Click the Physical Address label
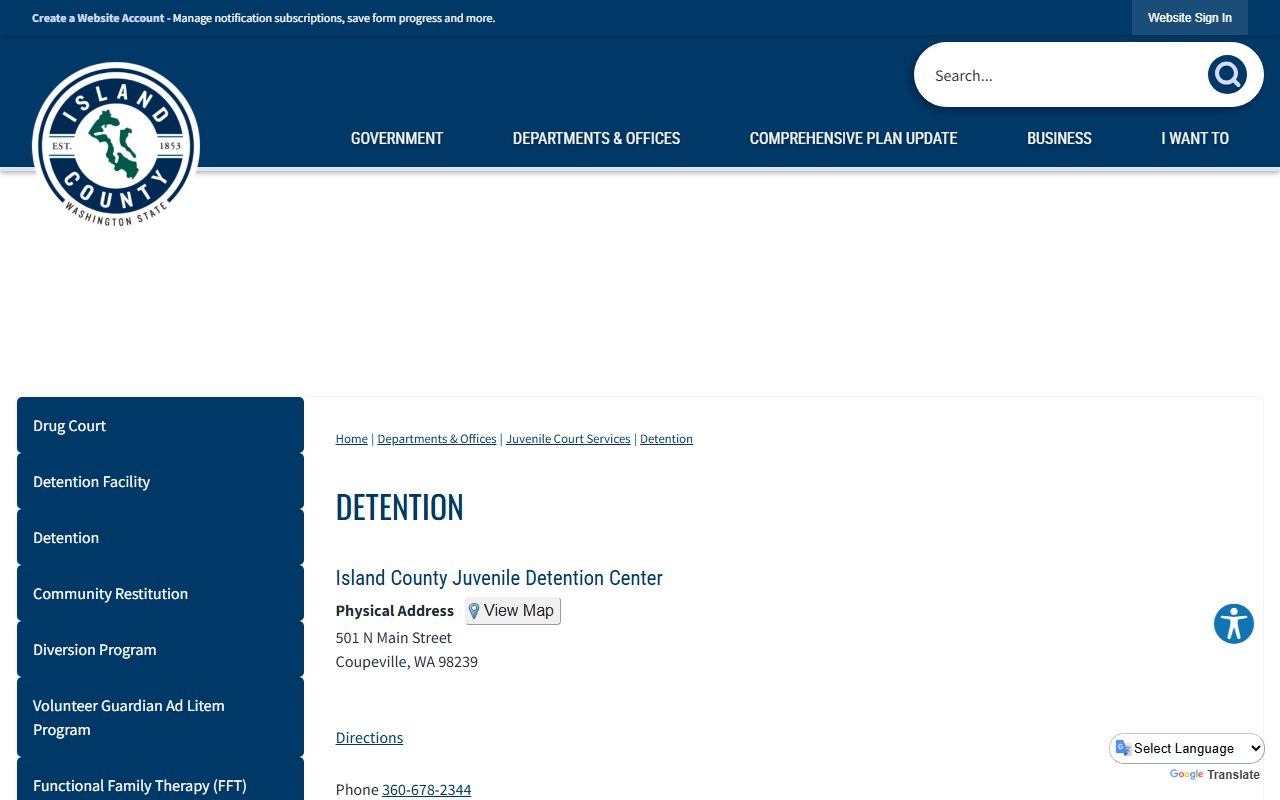1280x800 pixels. tap(395, 611)
